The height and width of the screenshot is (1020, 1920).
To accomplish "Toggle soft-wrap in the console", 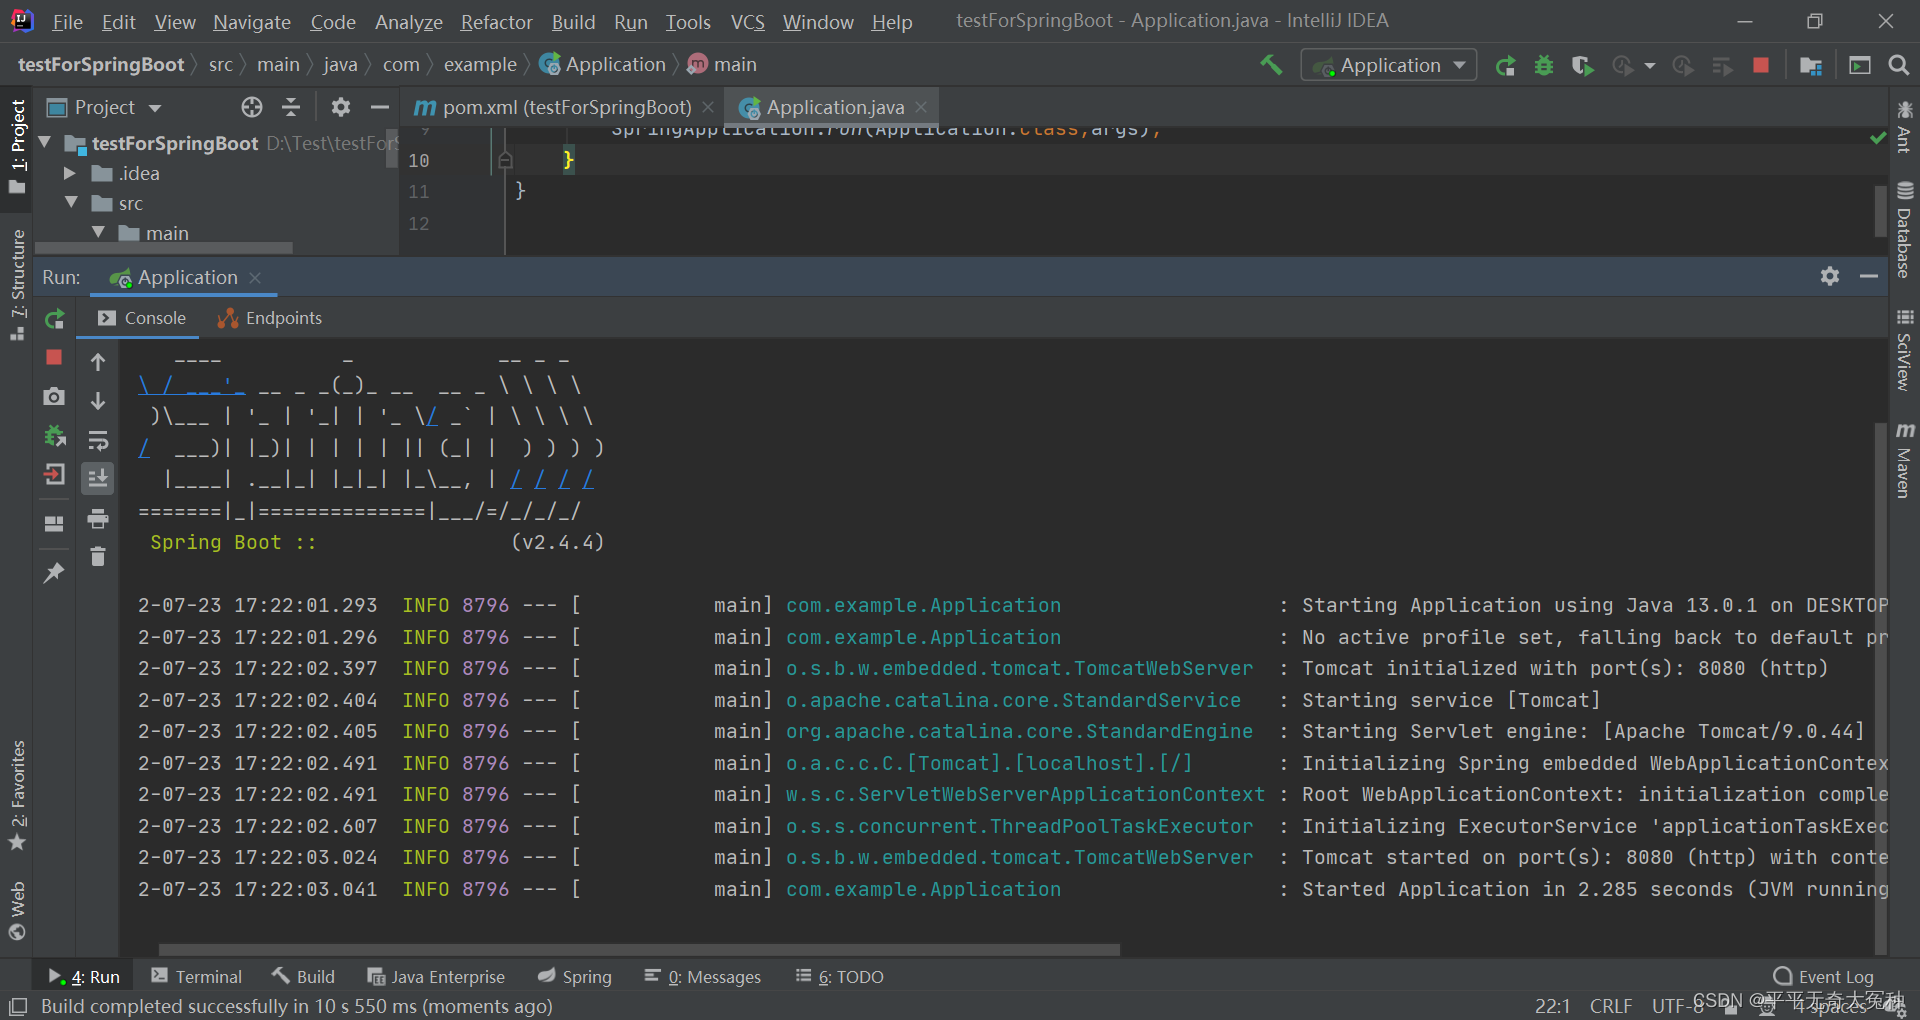I will pos(98,440).
